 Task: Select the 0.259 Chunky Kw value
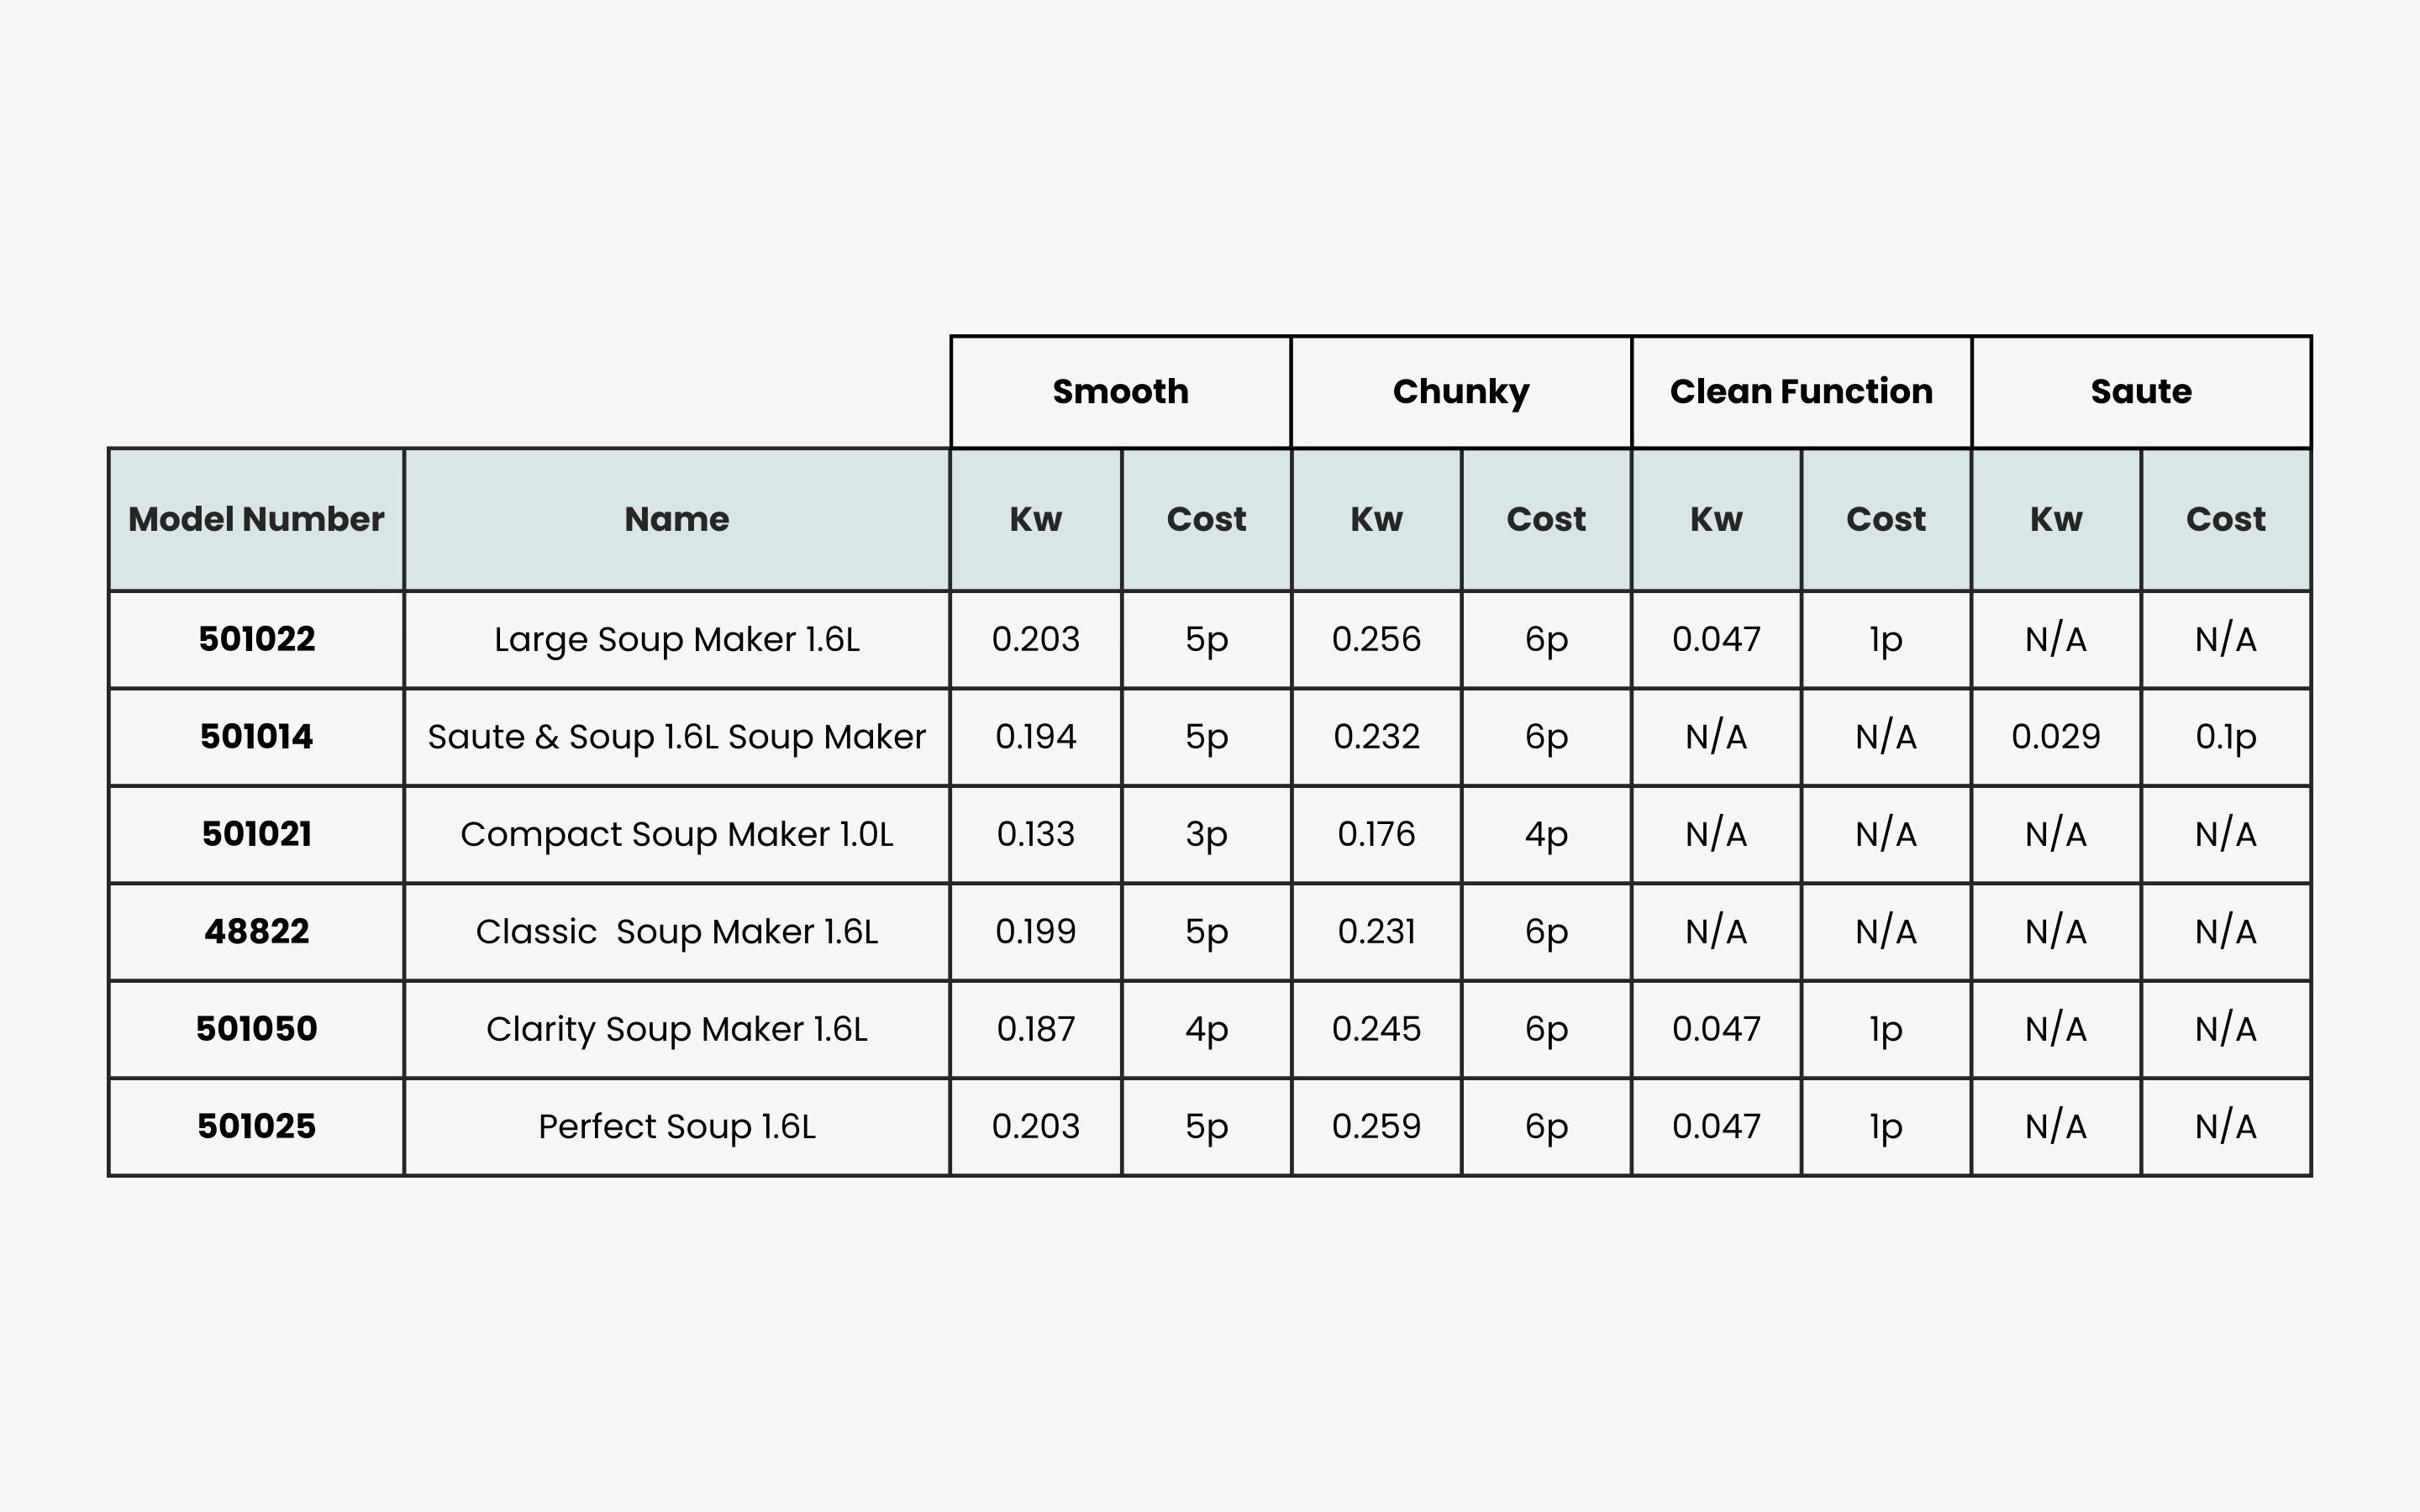point(1376,1126)
